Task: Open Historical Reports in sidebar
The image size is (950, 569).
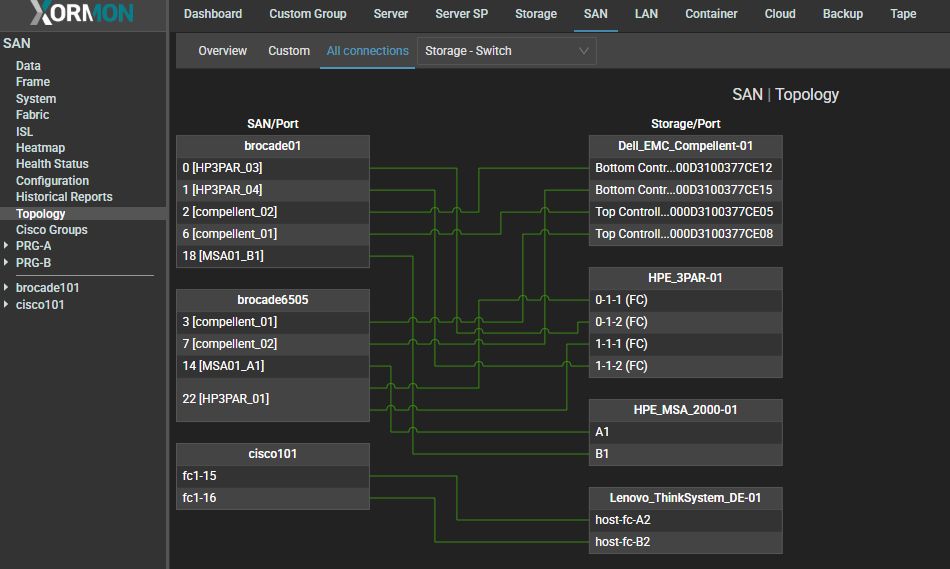Action: (64, 197)
